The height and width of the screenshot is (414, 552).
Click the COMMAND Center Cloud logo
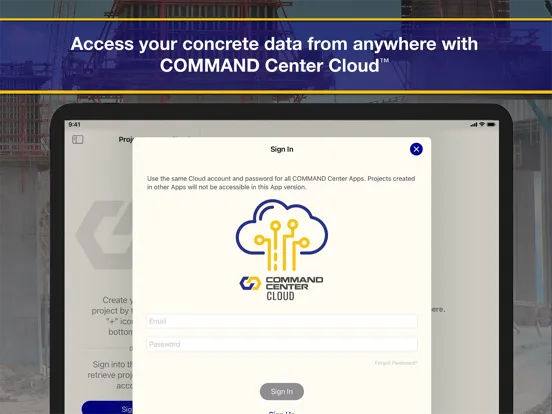[x=282, y=250]
